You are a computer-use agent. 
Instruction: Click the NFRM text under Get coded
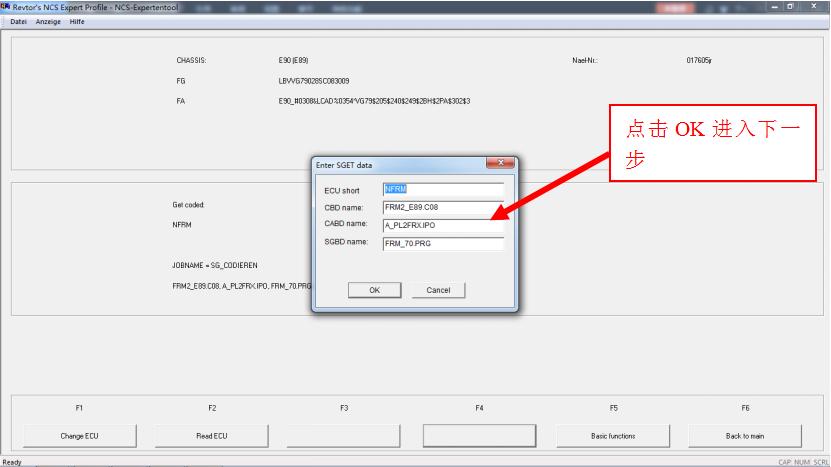point(182,225)
